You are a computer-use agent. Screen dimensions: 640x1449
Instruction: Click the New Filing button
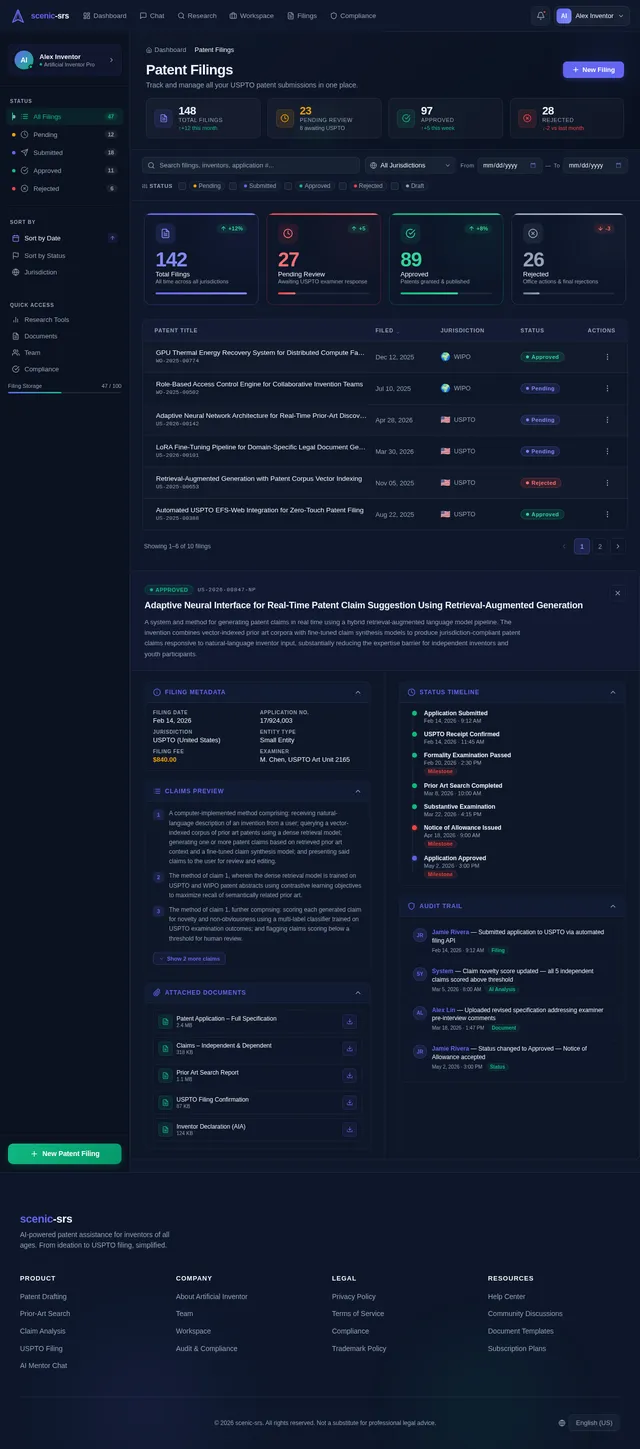[x=593, y=70]
